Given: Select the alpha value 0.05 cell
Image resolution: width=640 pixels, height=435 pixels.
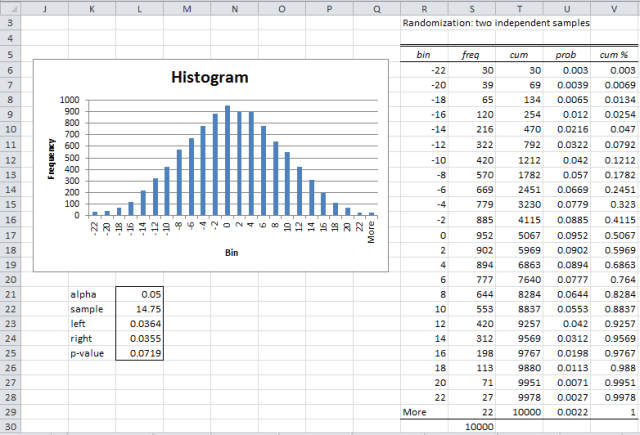Looking at the screenshot, I should tap(140, 294).
